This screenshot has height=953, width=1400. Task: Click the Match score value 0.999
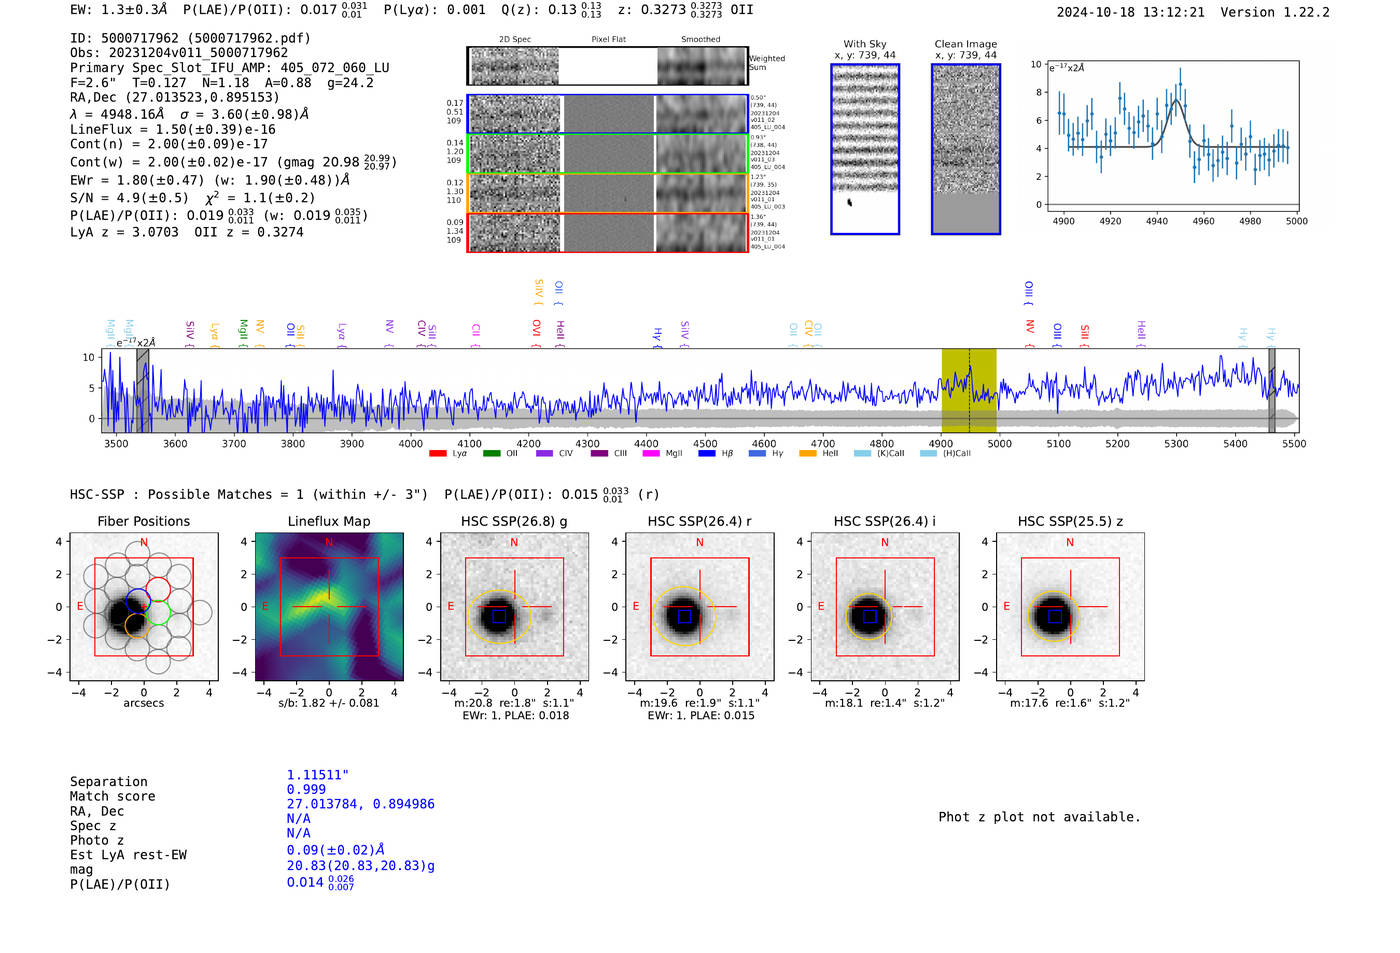pyautogui.click(x=306, y=790)
